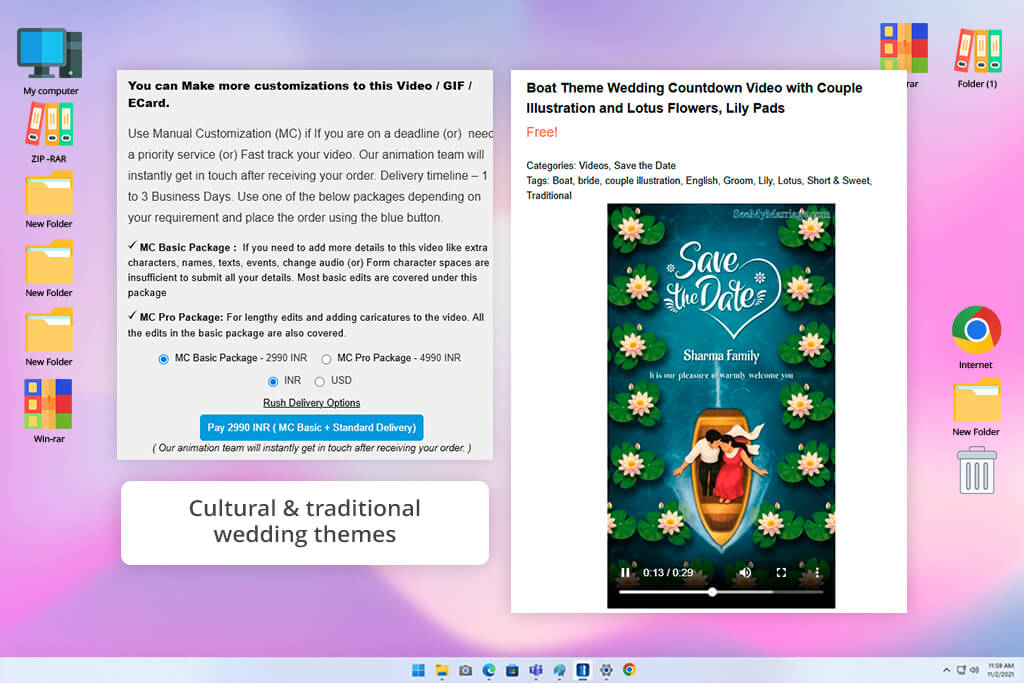Viewport: 1024px width, 683px height.
Task: Open the Rush Delivery Options link
Action: (x=312, y=403)
